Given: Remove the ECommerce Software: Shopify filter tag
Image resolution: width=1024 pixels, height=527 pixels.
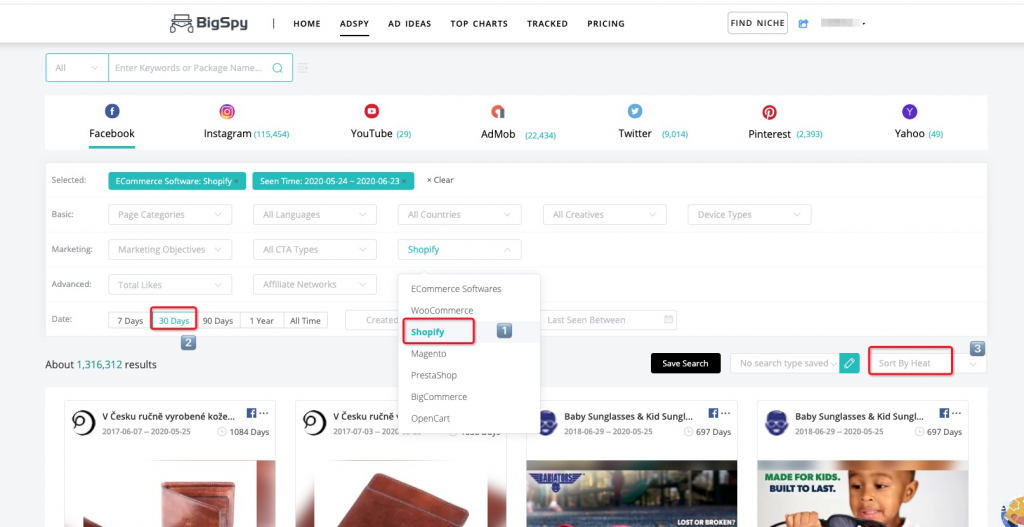Looking at the screenshot, I should 236,181.
